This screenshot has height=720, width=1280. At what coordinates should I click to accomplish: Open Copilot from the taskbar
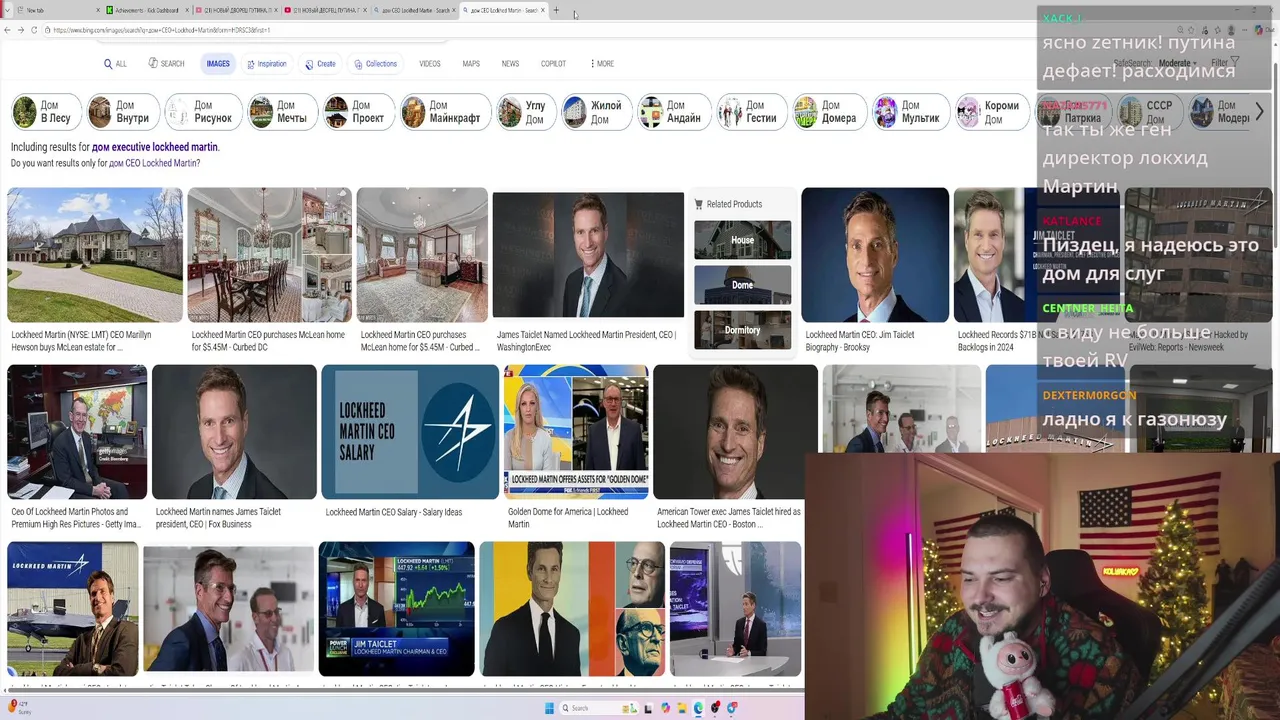pyautogui.click(x=666, y=708)
